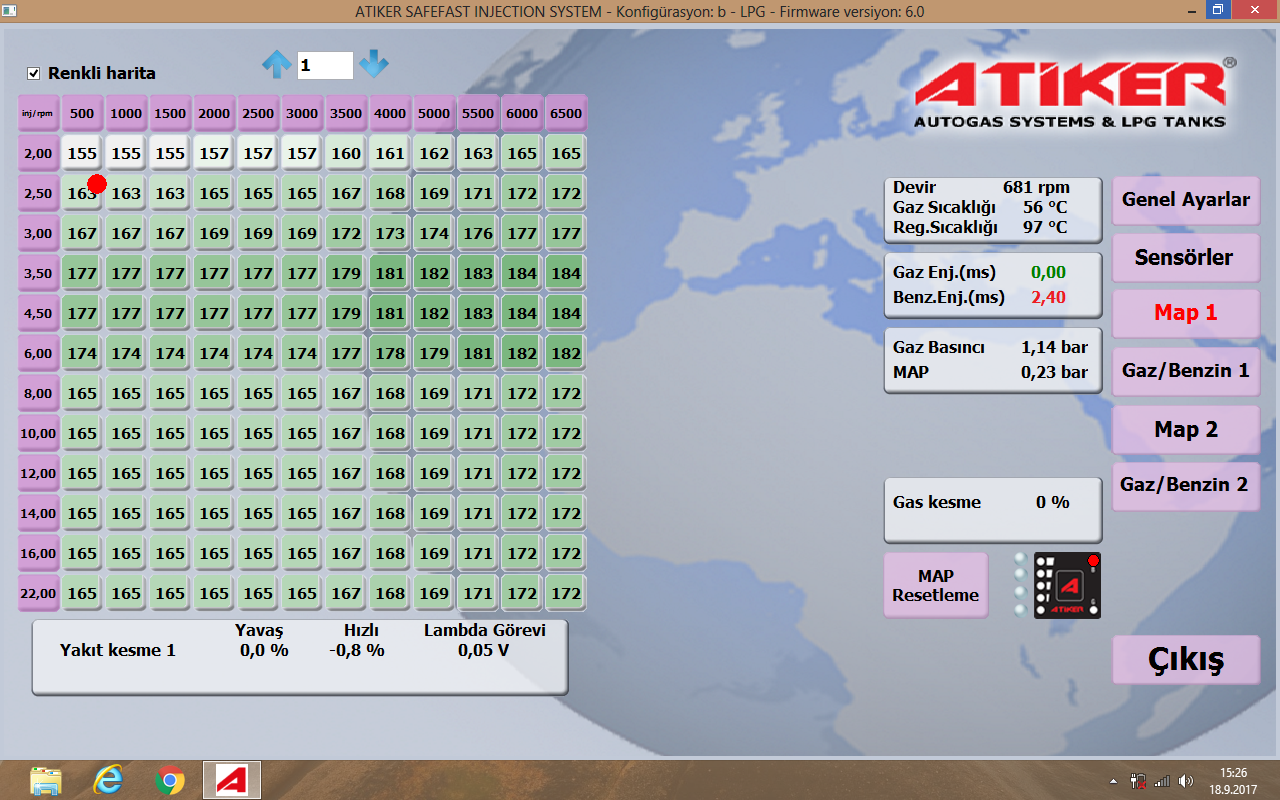Open Gaz/Benzin 1 page
The height and width of the screenshot is (800, 1280).
tap(1186, 371)
